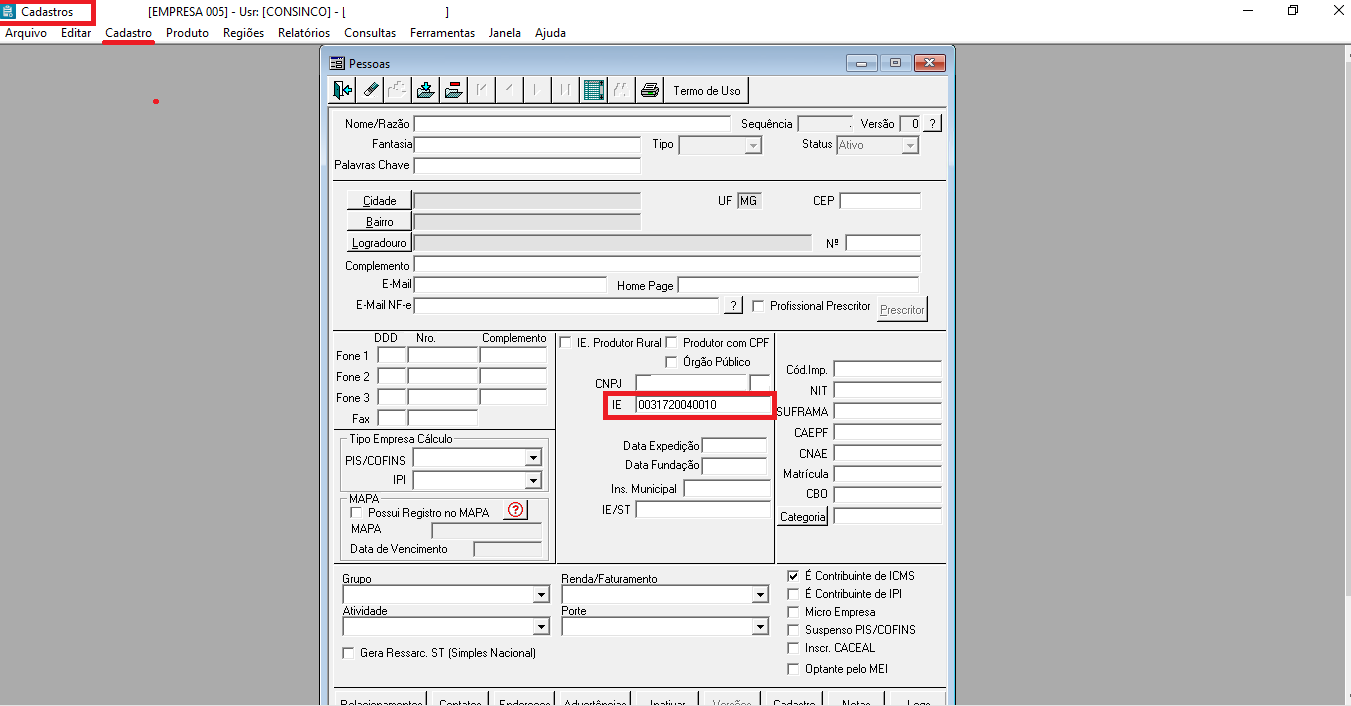
Task: Go to last record toolbar arrow
Action: (x=566, y=90)
